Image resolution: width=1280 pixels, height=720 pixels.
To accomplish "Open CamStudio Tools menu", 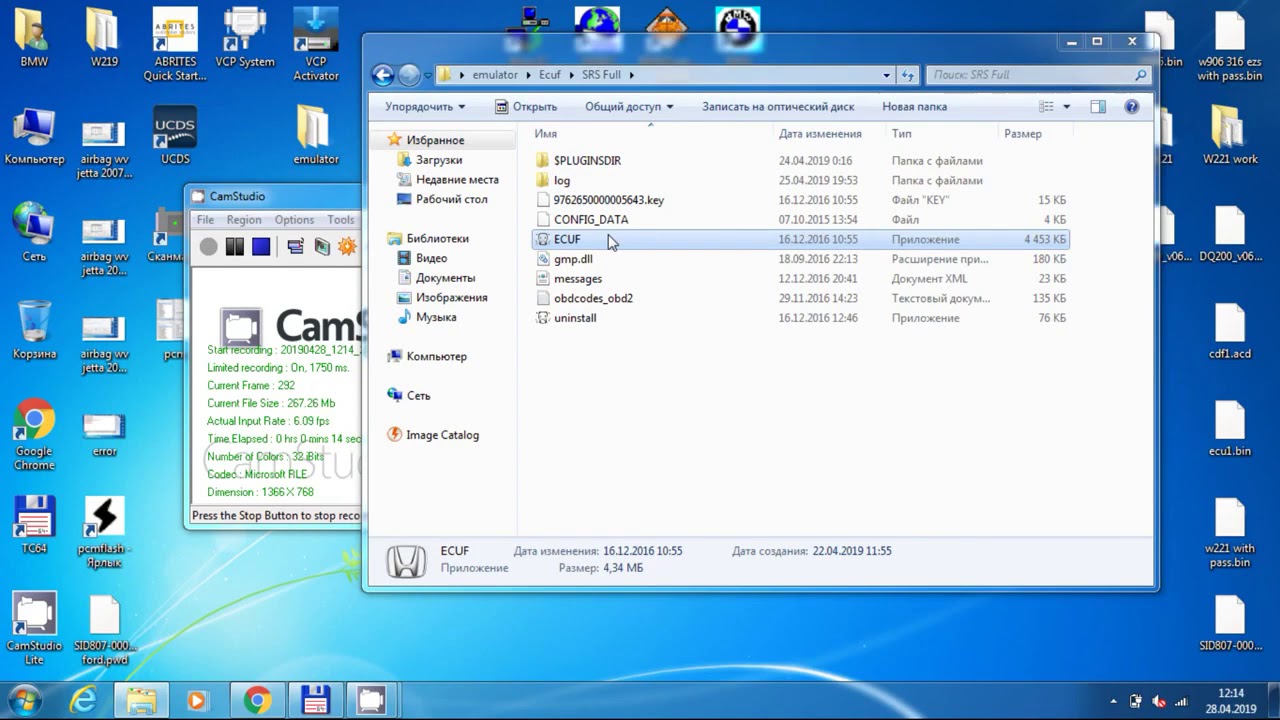I will [x=341, y=220].
